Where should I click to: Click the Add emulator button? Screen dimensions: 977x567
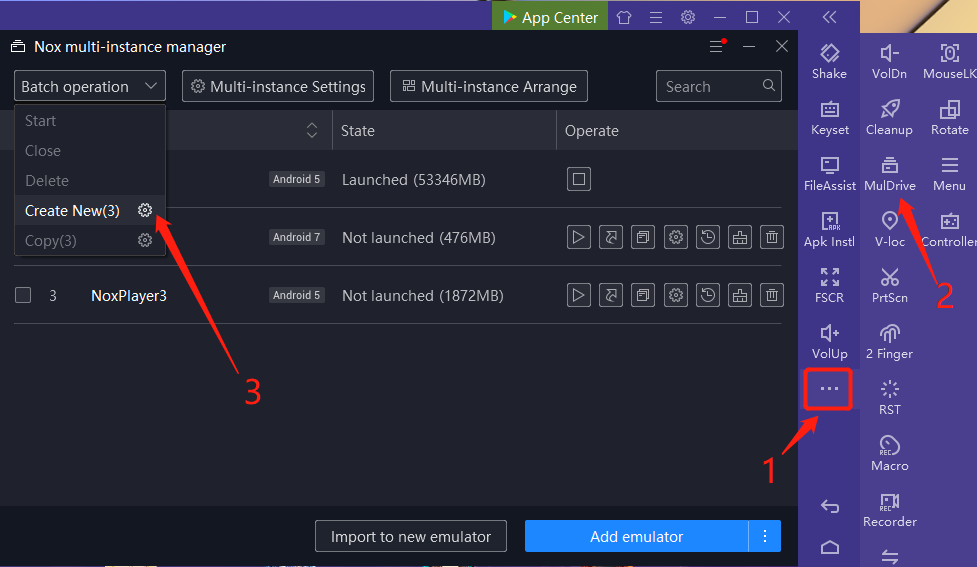(637, 536)
